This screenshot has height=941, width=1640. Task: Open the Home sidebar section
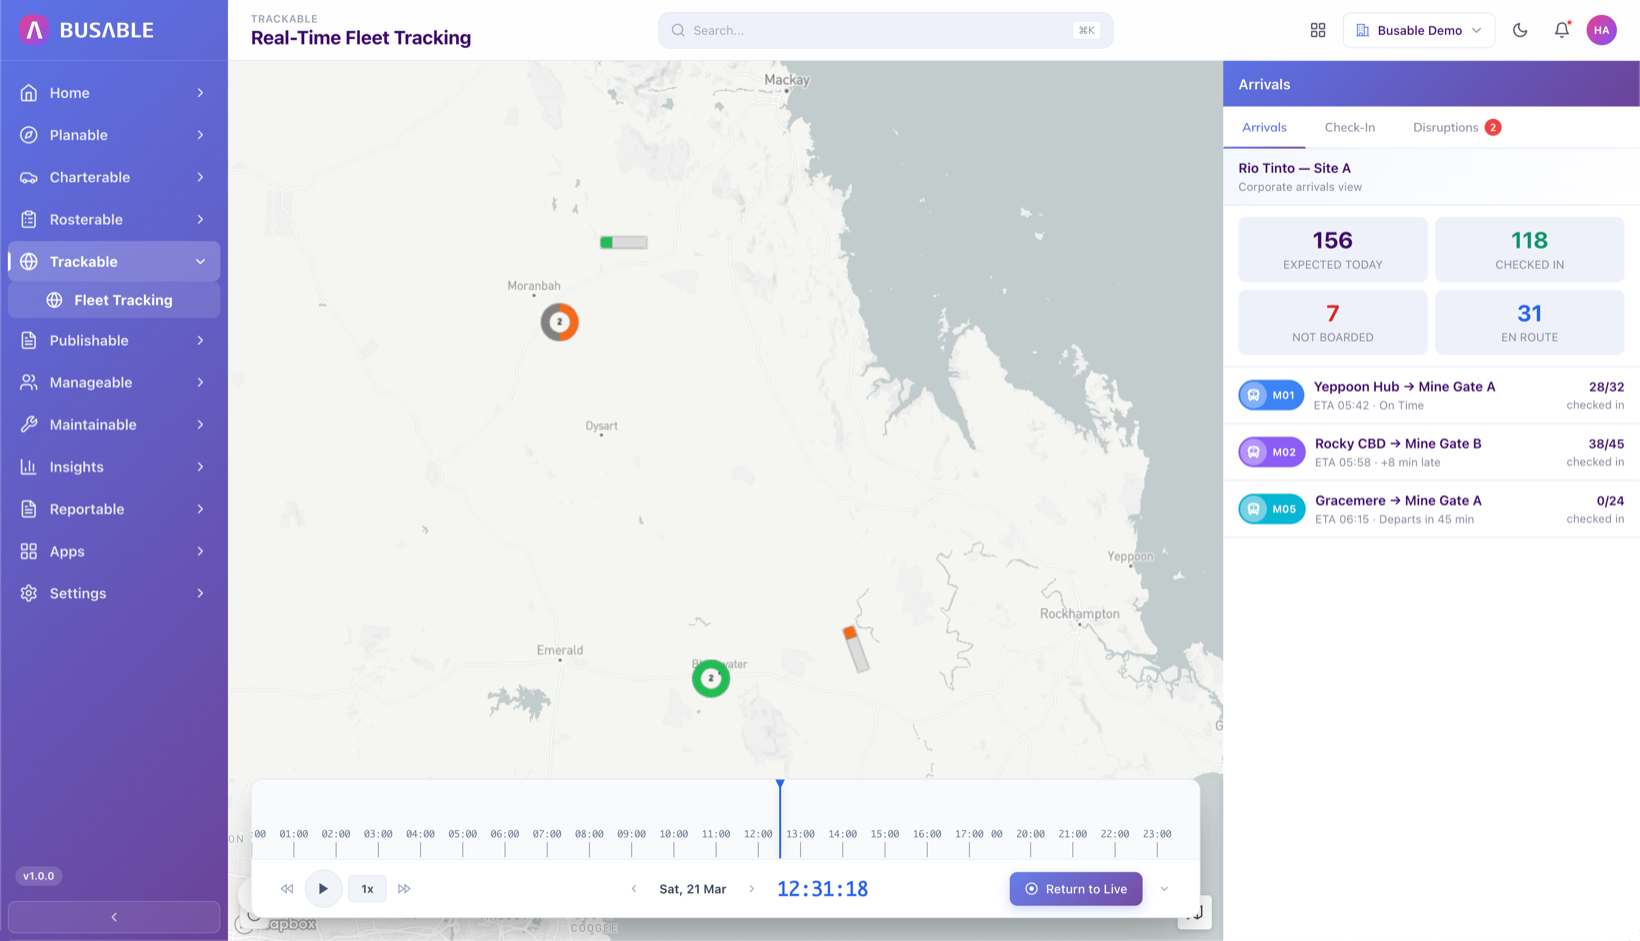pyautogui.click(x=114, y=93)
